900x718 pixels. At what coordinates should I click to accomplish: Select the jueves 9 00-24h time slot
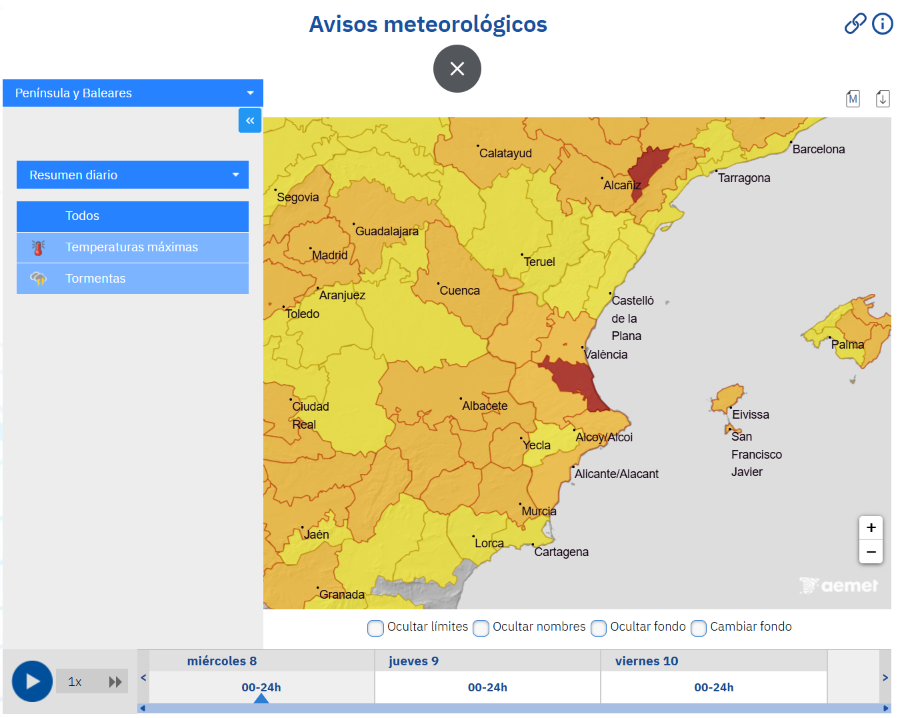point(487,687)
